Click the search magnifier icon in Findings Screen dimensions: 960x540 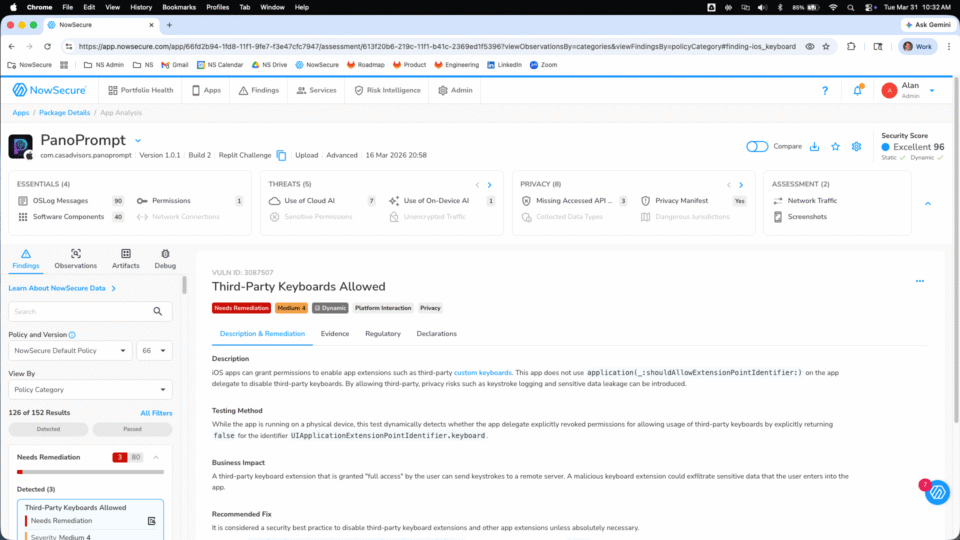158,312
